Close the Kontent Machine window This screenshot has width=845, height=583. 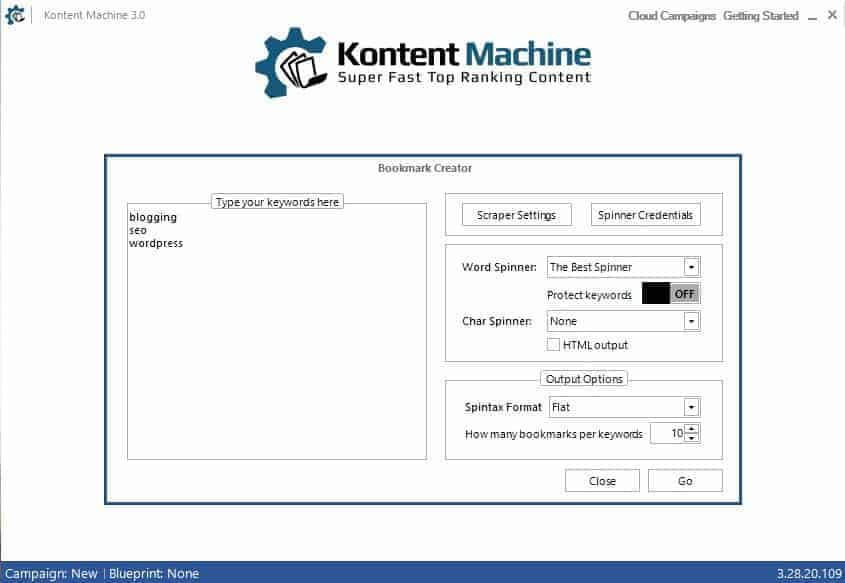pos(832,15)
